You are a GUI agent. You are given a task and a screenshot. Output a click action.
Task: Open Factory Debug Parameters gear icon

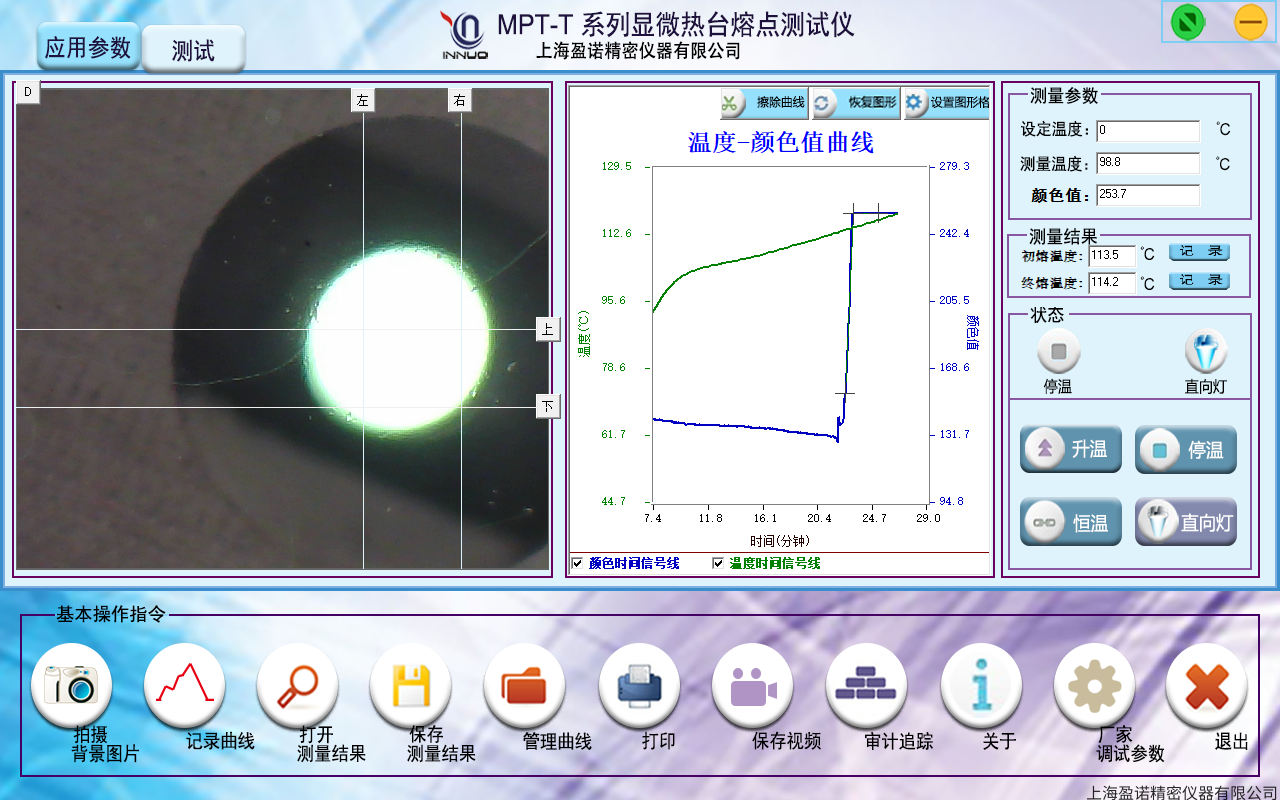point(1094,685)
